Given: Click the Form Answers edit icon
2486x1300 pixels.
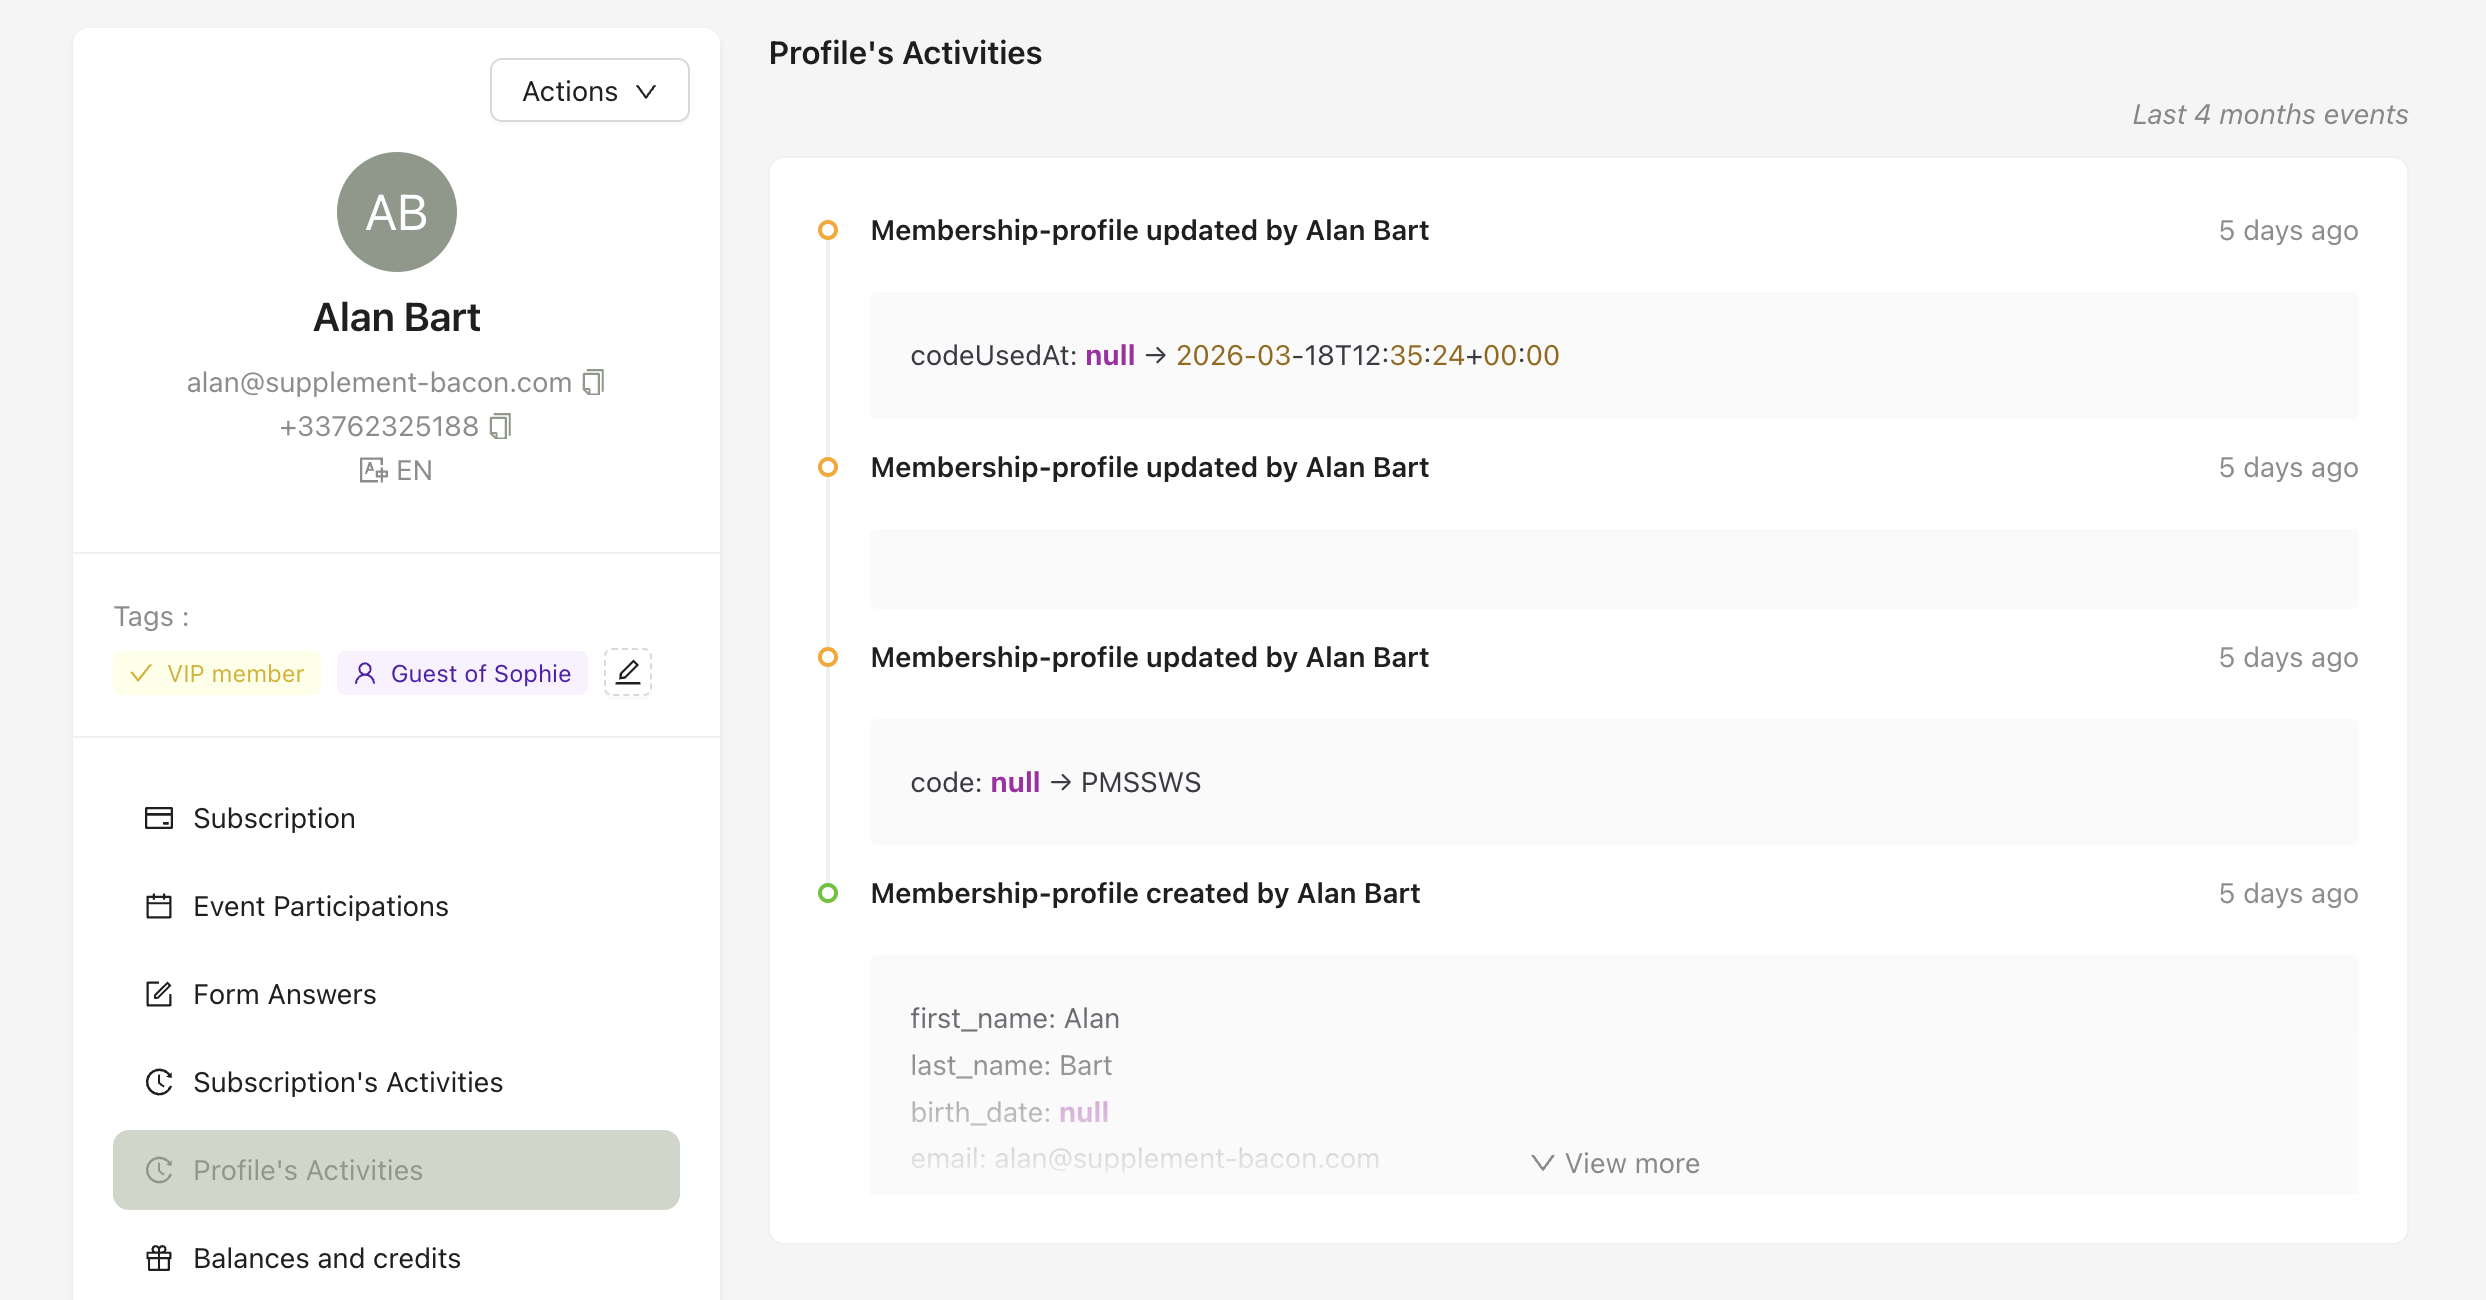Looking at the screenshot, I should [x=159, y=994].
